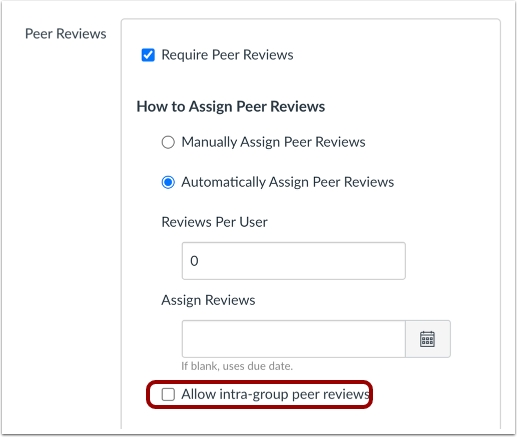
Task: Click the Reviews Per User label
Action: click(x=214, y=222)
